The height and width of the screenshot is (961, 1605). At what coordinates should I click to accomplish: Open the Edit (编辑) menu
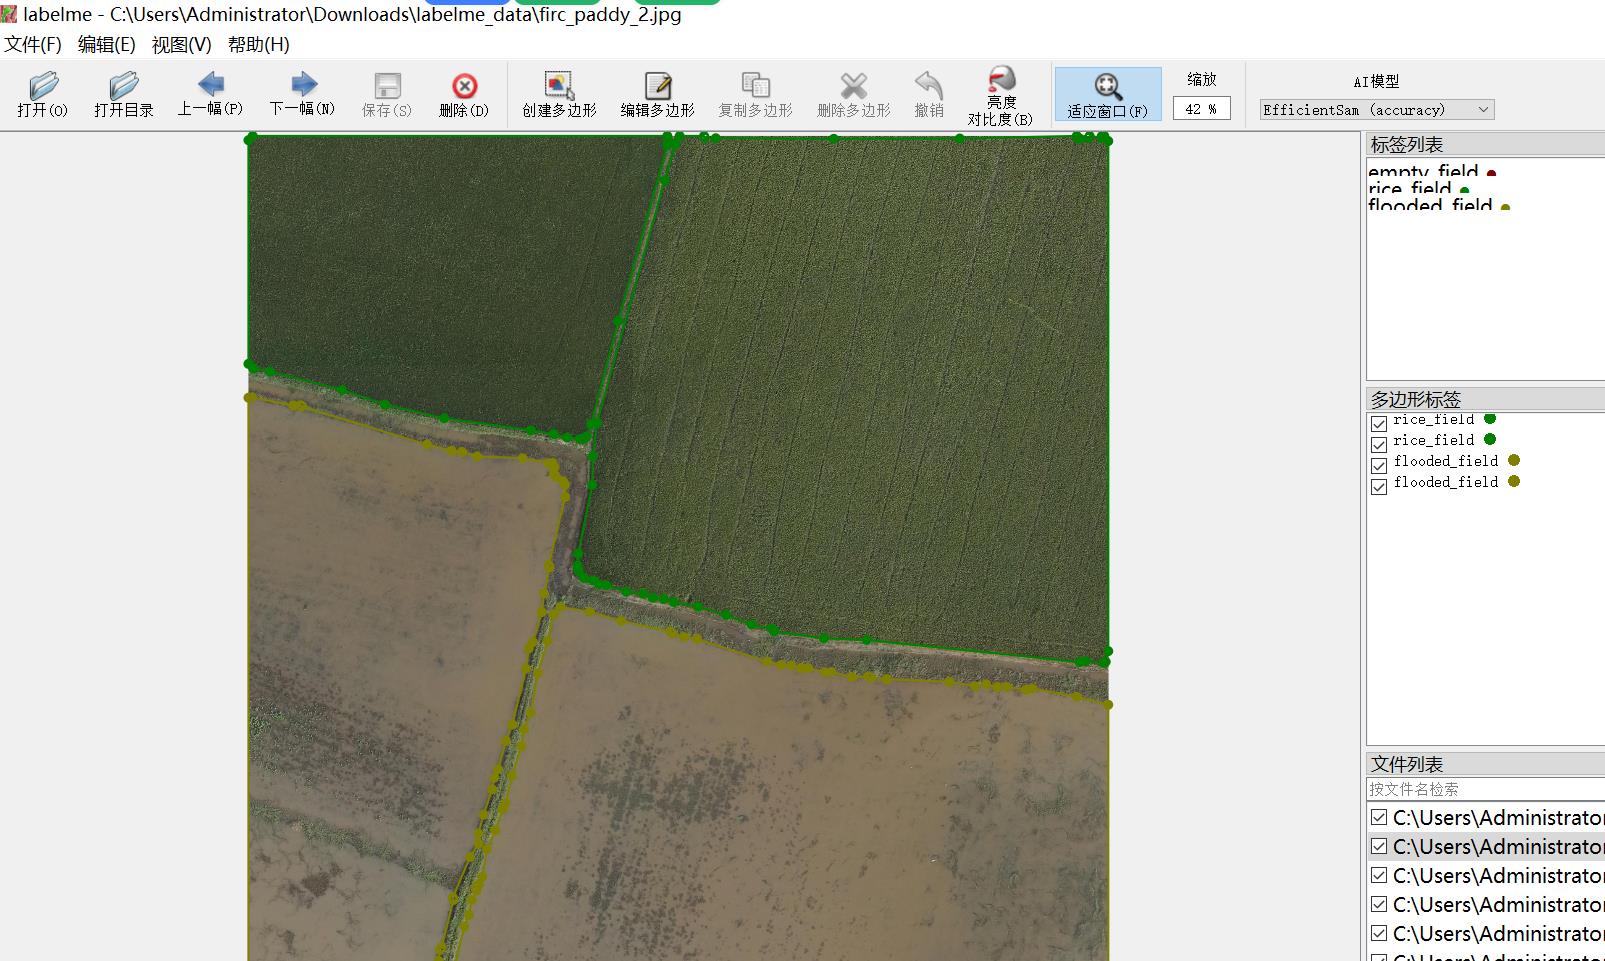[x=106, y=45]
